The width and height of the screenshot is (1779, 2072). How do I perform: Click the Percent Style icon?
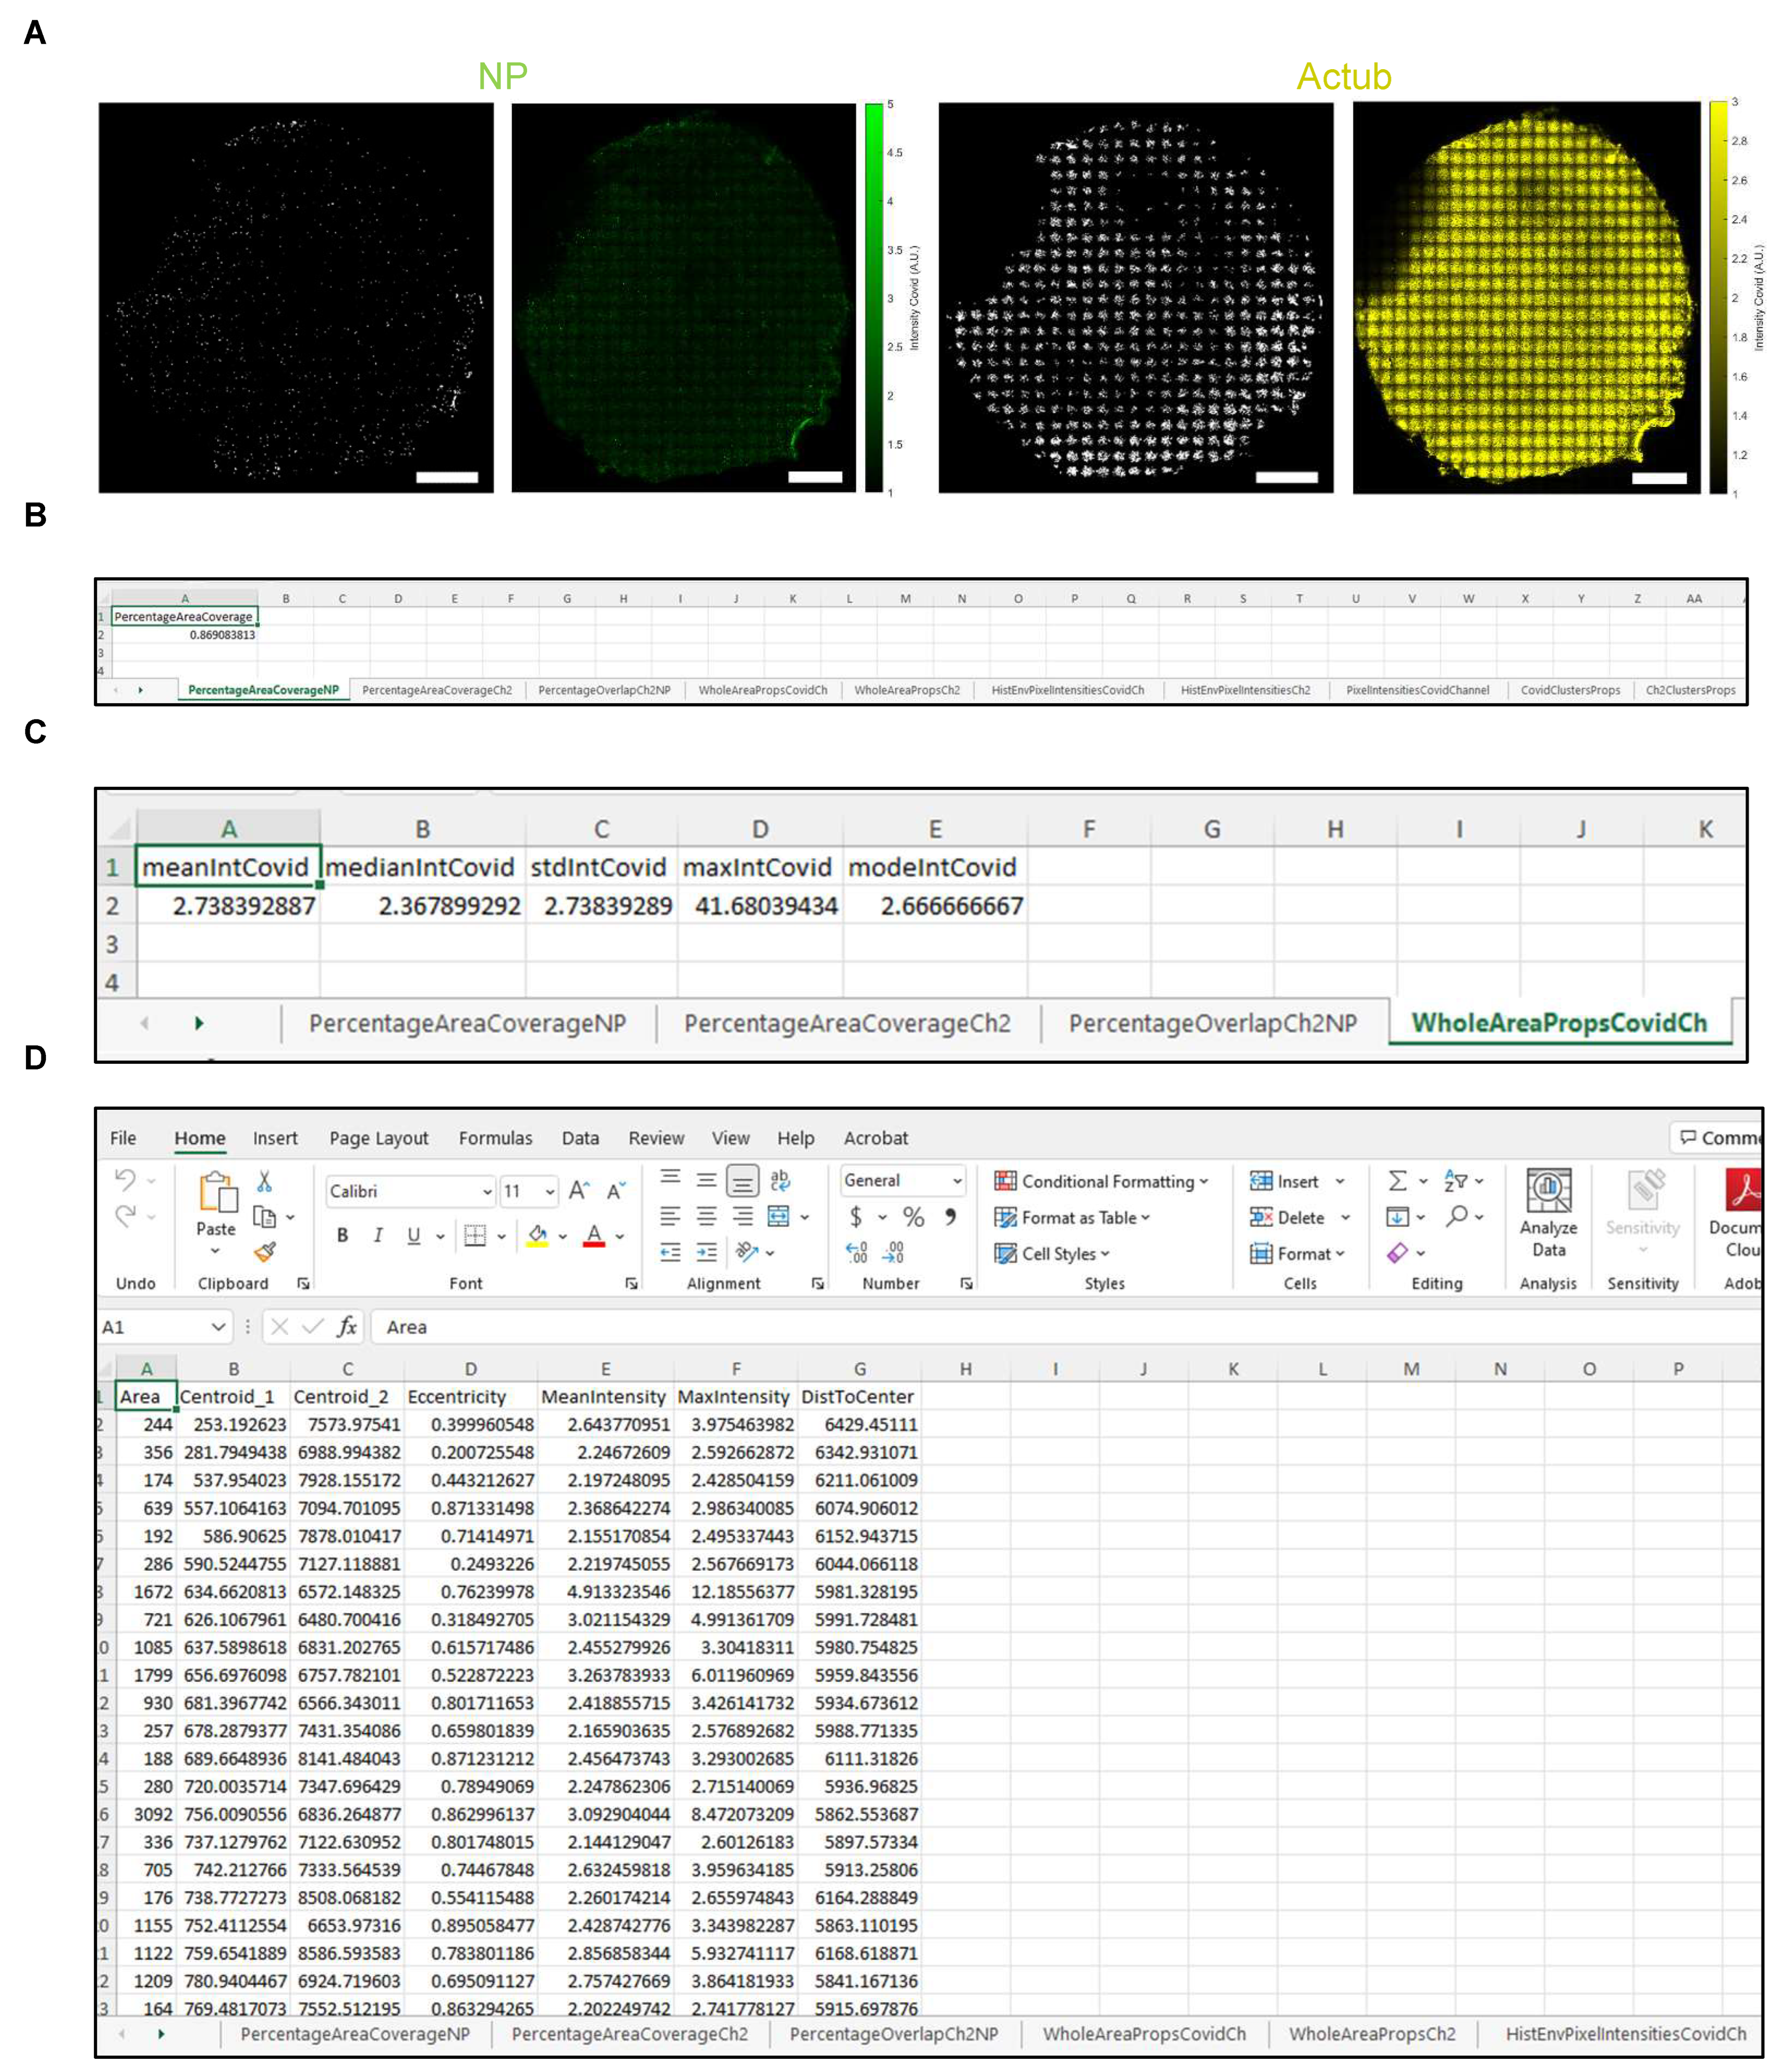[913, 1217]
